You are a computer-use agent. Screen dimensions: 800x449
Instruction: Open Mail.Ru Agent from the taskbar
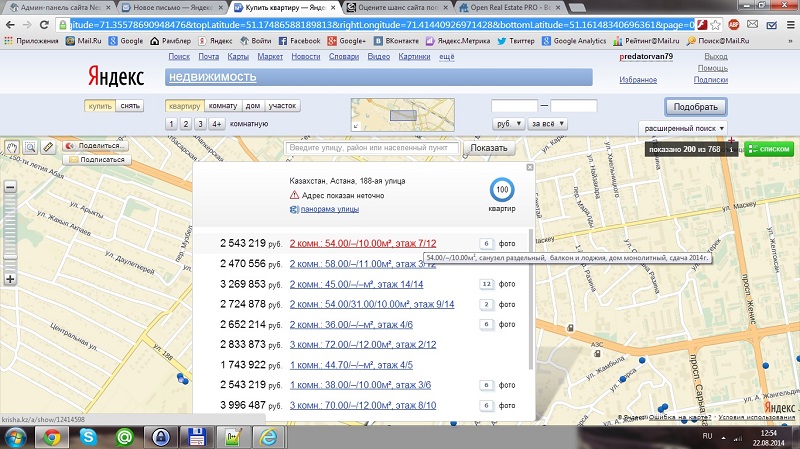tap(124, 437)
